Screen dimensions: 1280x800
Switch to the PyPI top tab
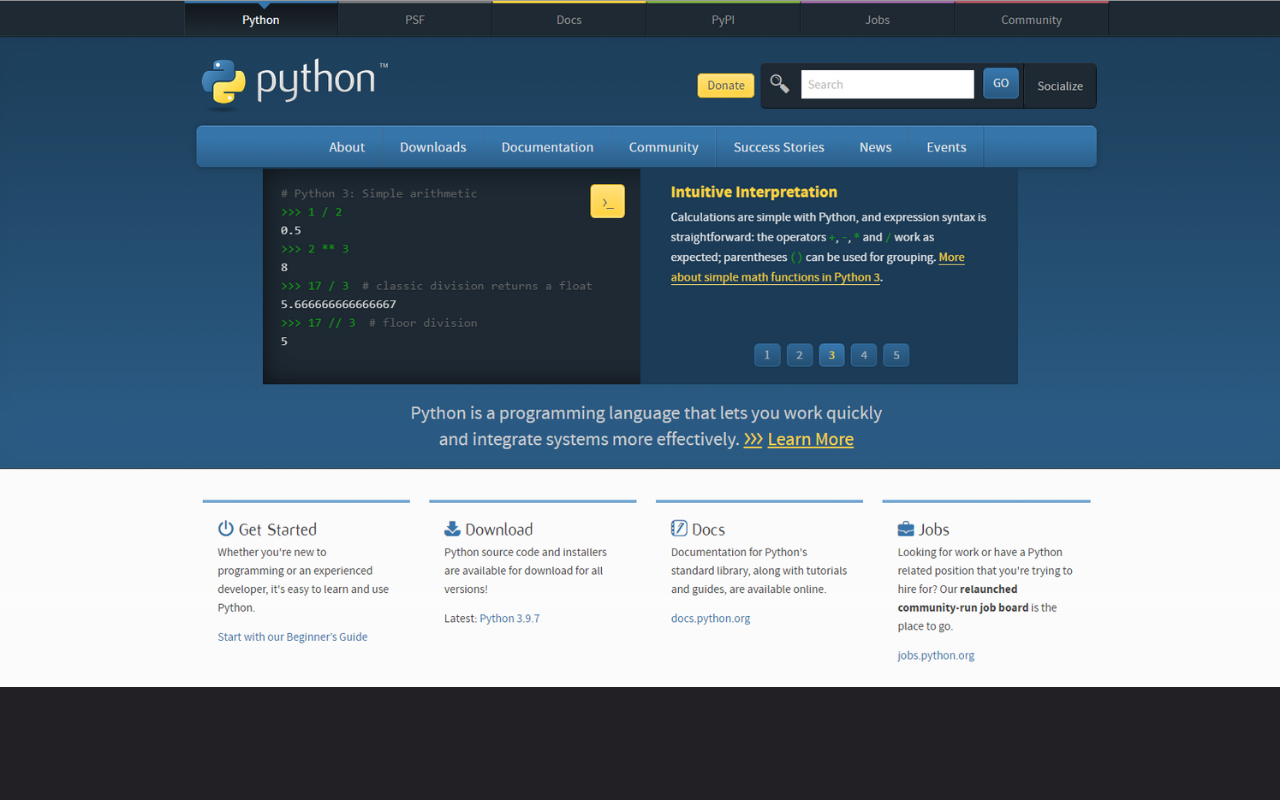(x=723, y=20)
